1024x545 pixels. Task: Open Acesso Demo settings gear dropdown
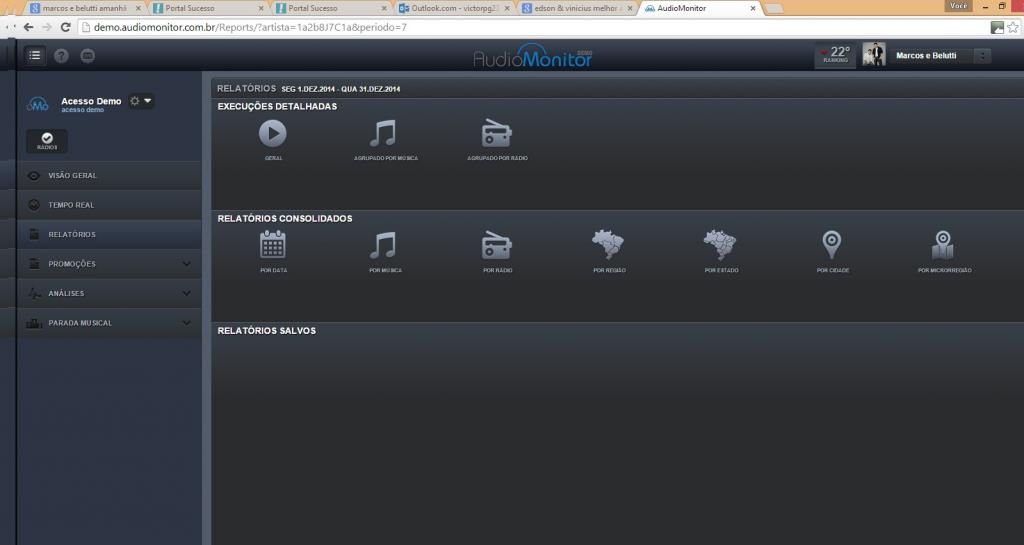141,101
